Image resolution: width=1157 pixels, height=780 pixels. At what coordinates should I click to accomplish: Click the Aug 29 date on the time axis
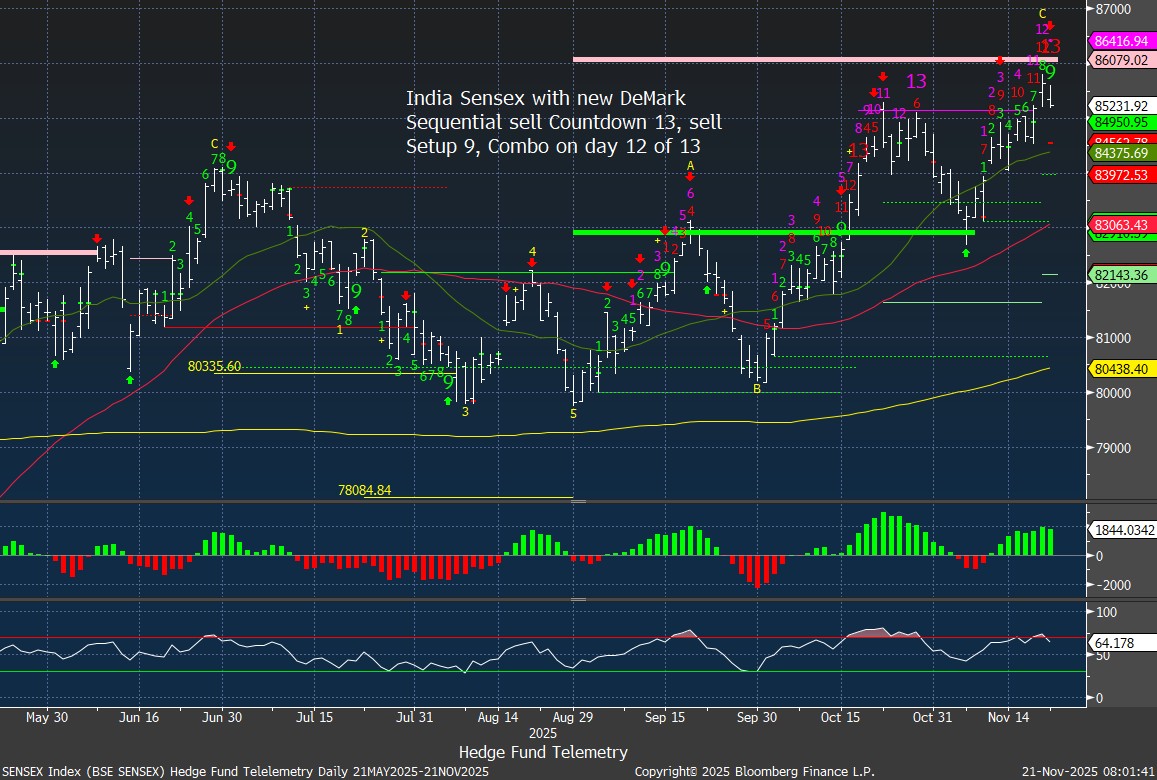tap(573, 717)
